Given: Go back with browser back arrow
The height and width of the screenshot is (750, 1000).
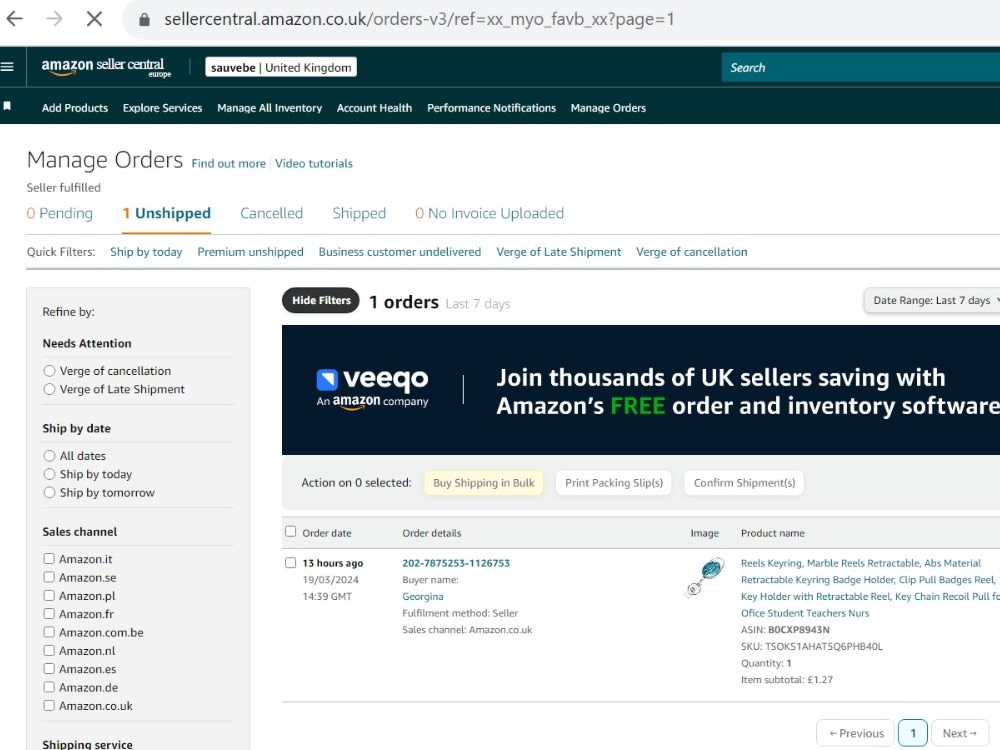Looking at the screenshot, I should pyautogui.click(x=14, y=18).
